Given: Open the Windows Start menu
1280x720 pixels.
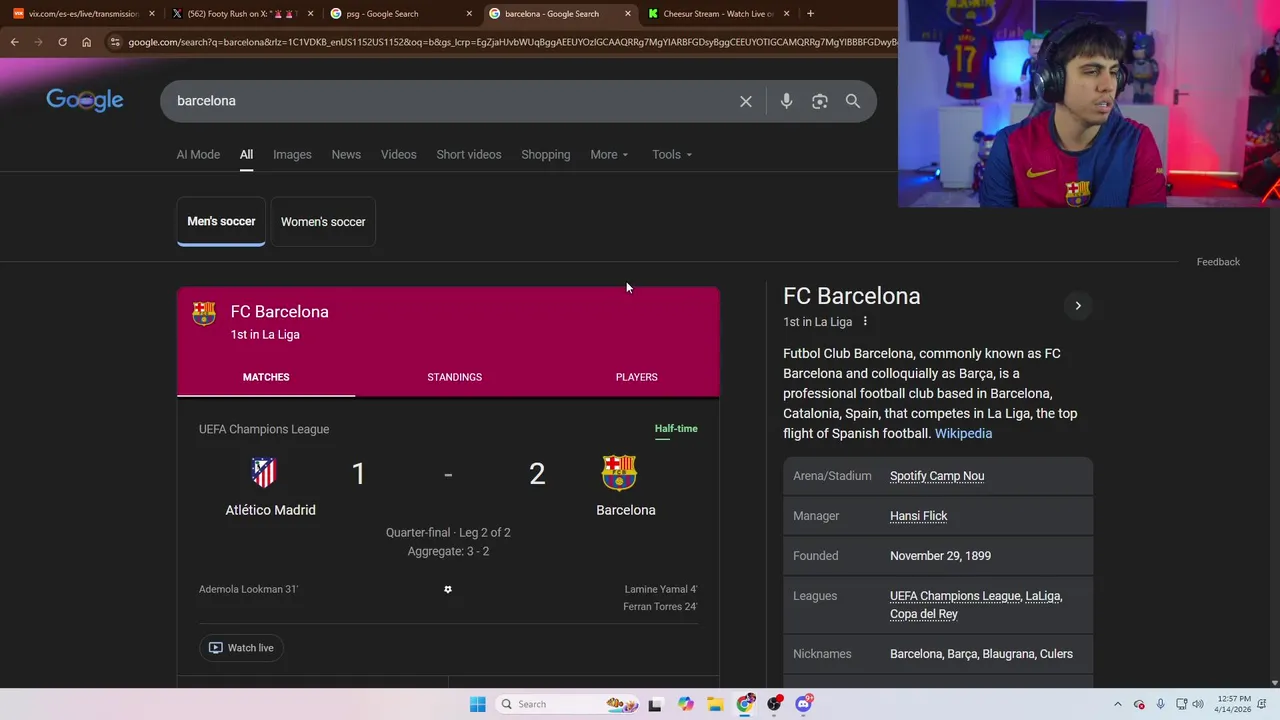Looking at the screenshot, I should pyautogui.click(x=477, y=704).
